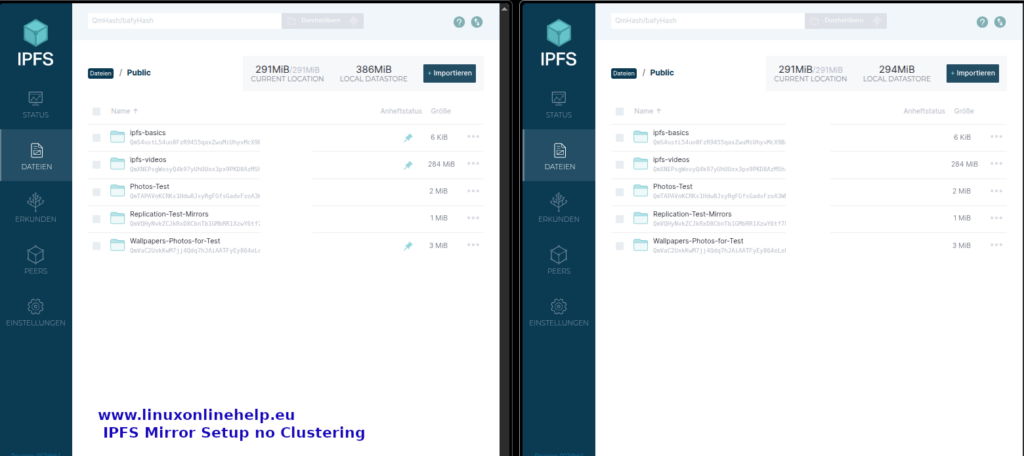Open Dateien section in right window sidebar
Viewport: 1024px width, 456px height.
coord(558,155)
